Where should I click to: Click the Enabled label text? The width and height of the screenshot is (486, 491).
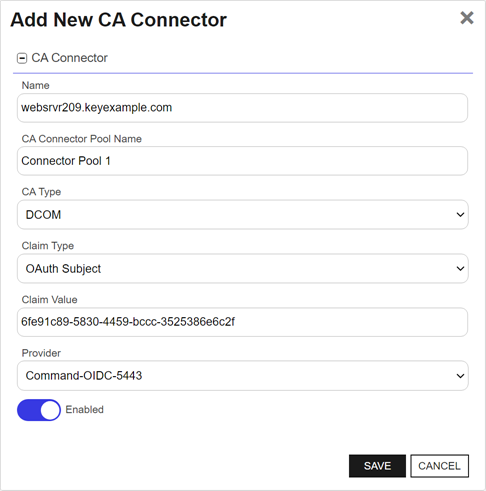(84, 410)
